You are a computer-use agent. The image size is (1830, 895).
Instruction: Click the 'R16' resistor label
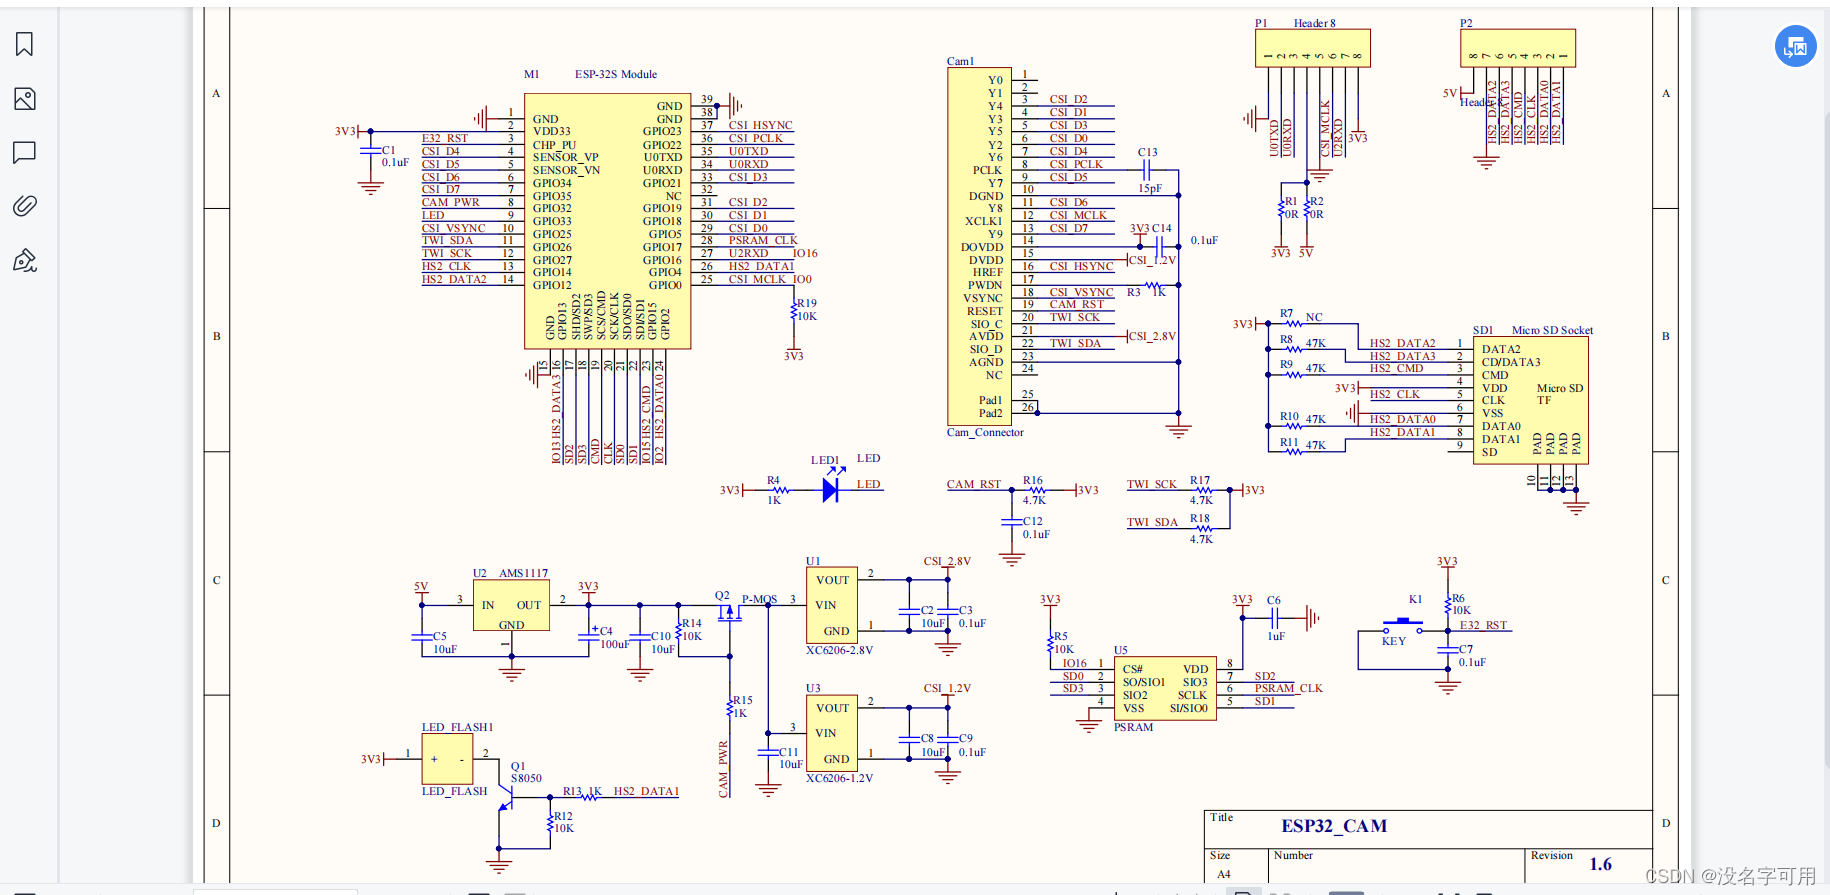point(1032,480)
